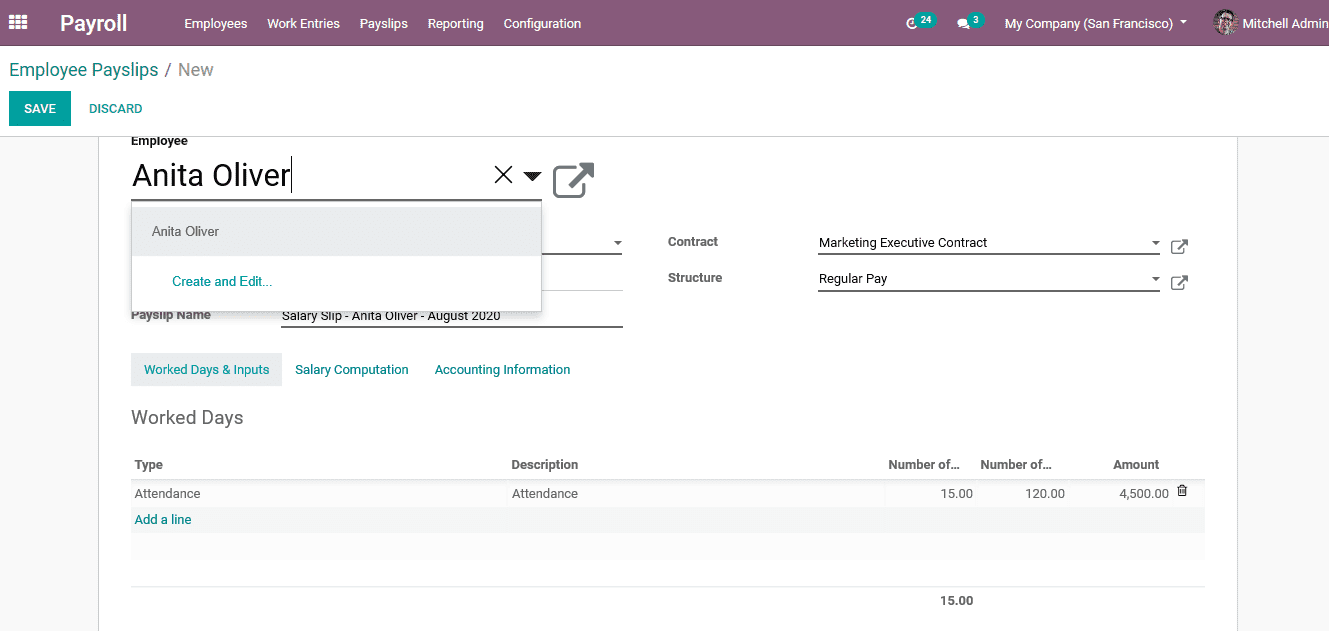Open the Reporting menu

click(455, 23)
